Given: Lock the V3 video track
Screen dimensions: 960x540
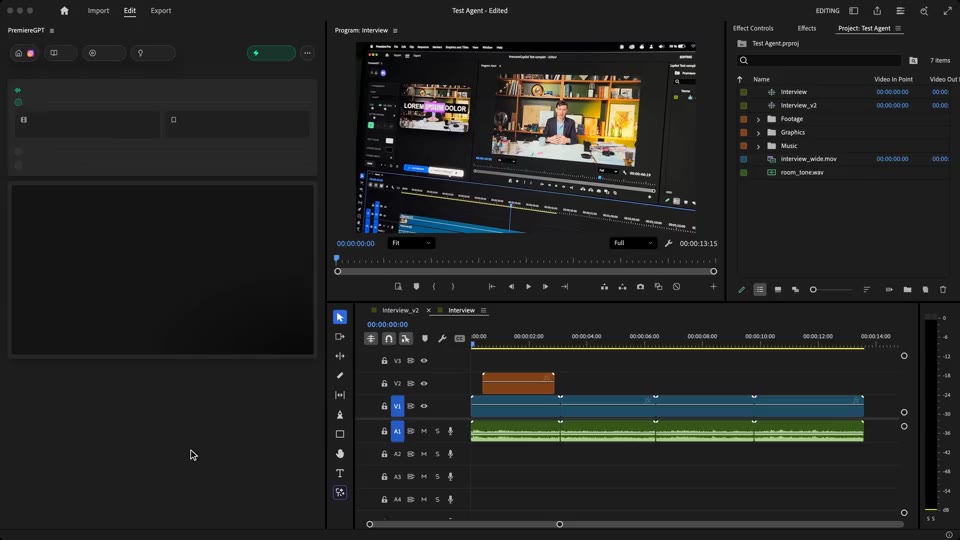Looking at the screenshot, I should tap(384, 361).
